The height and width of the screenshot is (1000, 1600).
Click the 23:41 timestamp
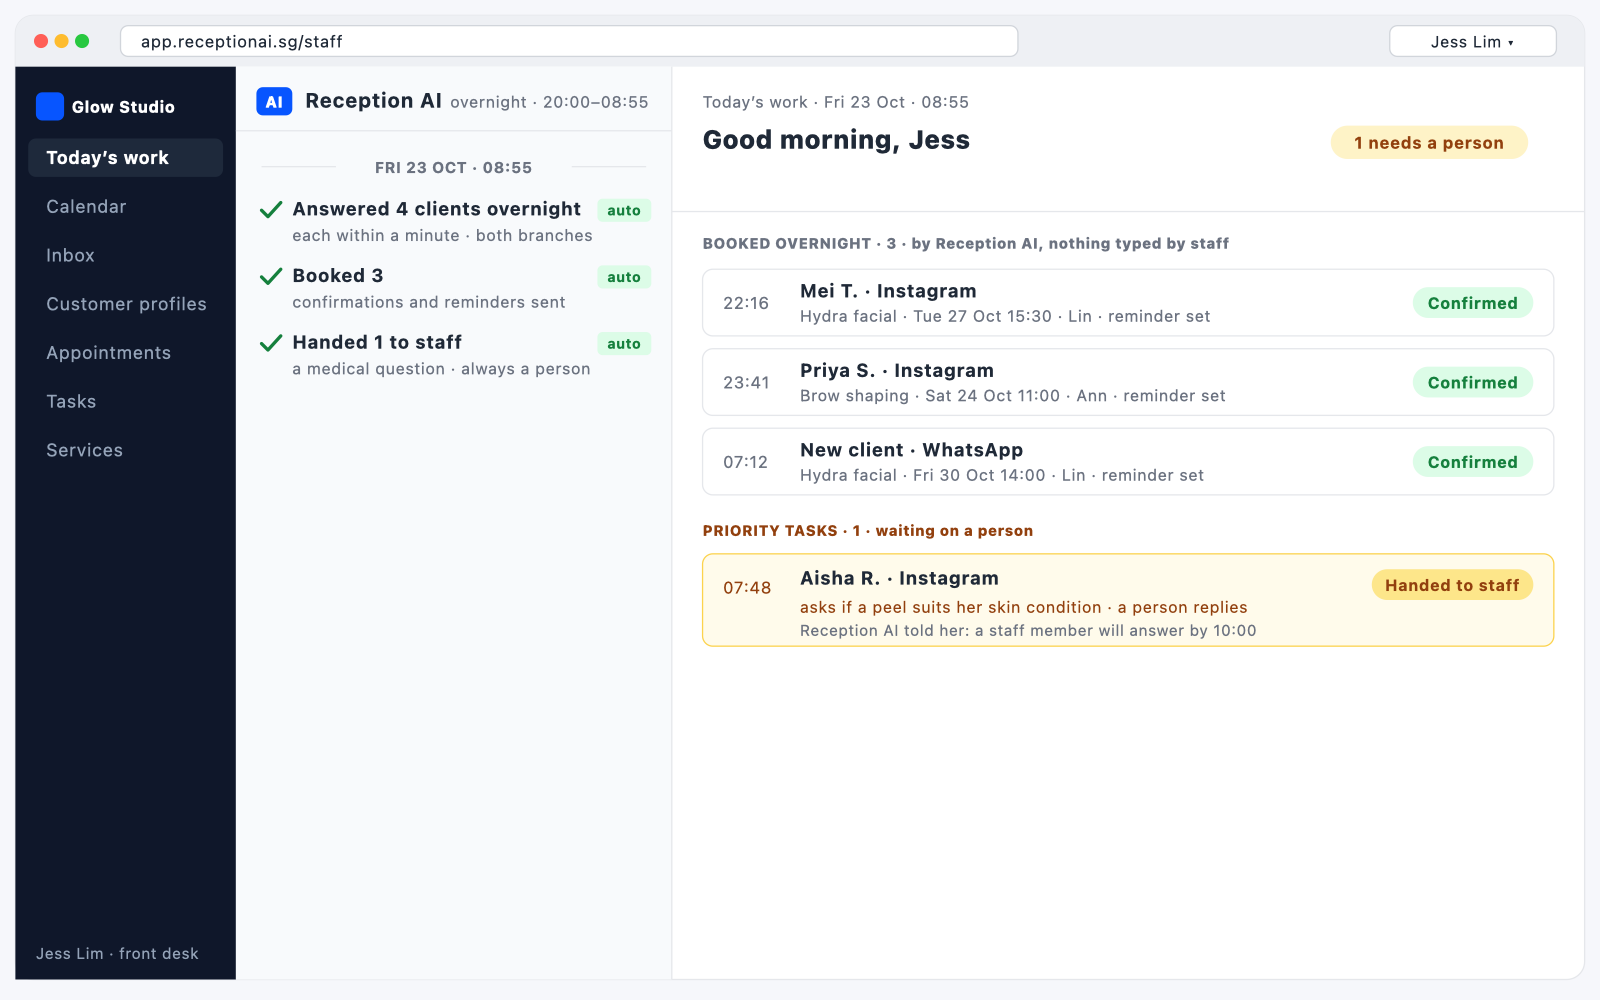pyautogui.click(x=746, y=382)
